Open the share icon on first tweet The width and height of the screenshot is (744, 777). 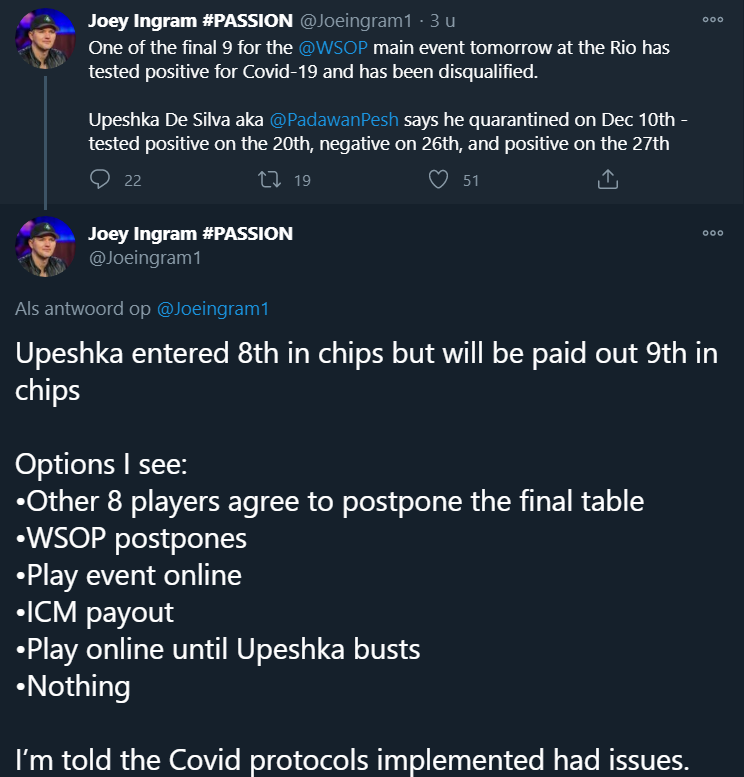coord(607,180)
